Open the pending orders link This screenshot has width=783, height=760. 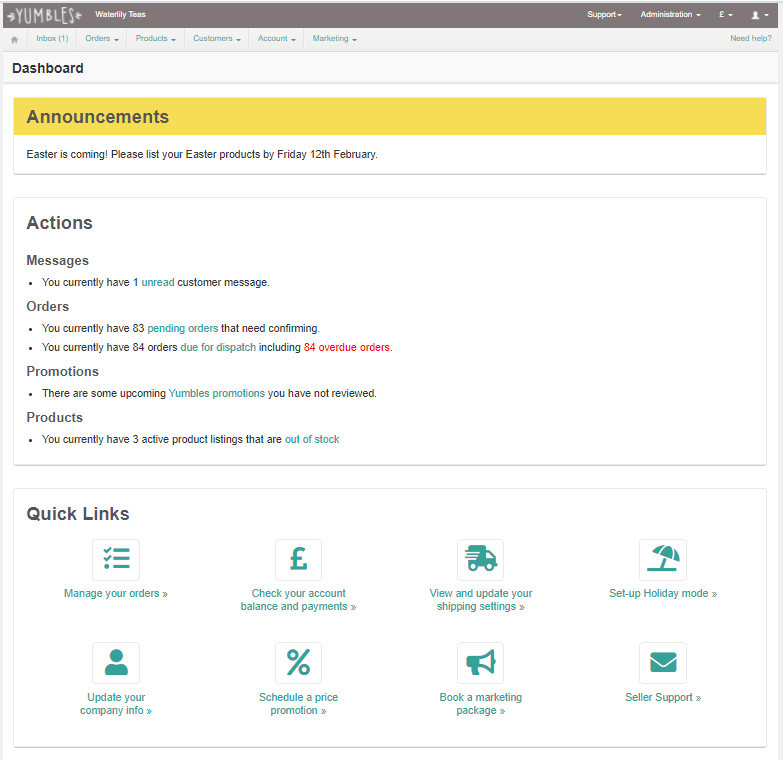coord(183,328)
